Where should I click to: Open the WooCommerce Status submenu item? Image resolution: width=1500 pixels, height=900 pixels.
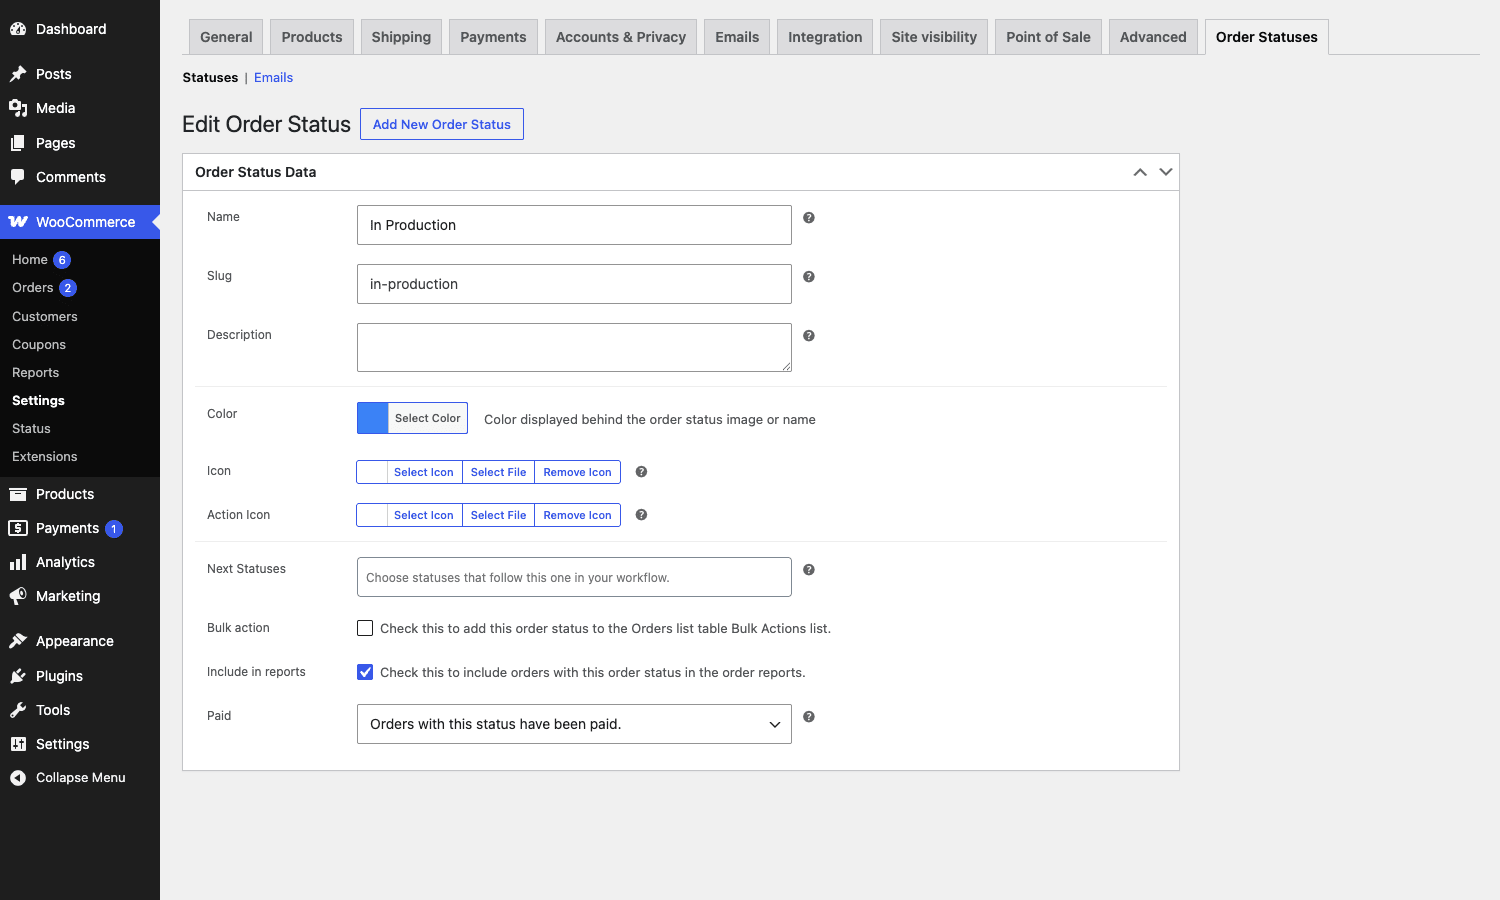click(x=31, y=428)
